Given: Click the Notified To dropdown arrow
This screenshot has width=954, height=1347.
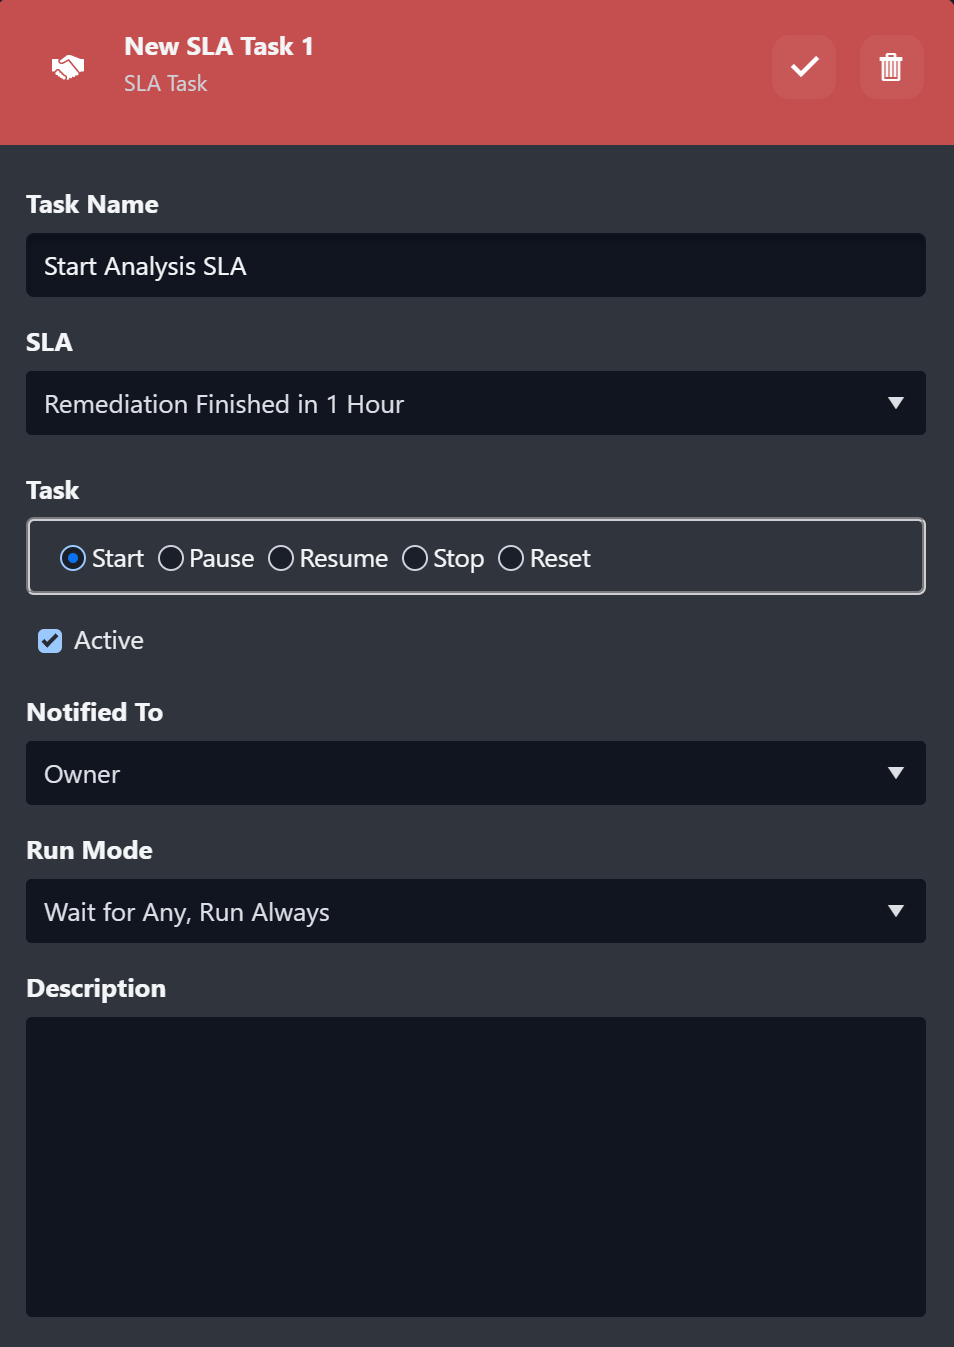Looking at the screenshot, I should coord(896,774).
